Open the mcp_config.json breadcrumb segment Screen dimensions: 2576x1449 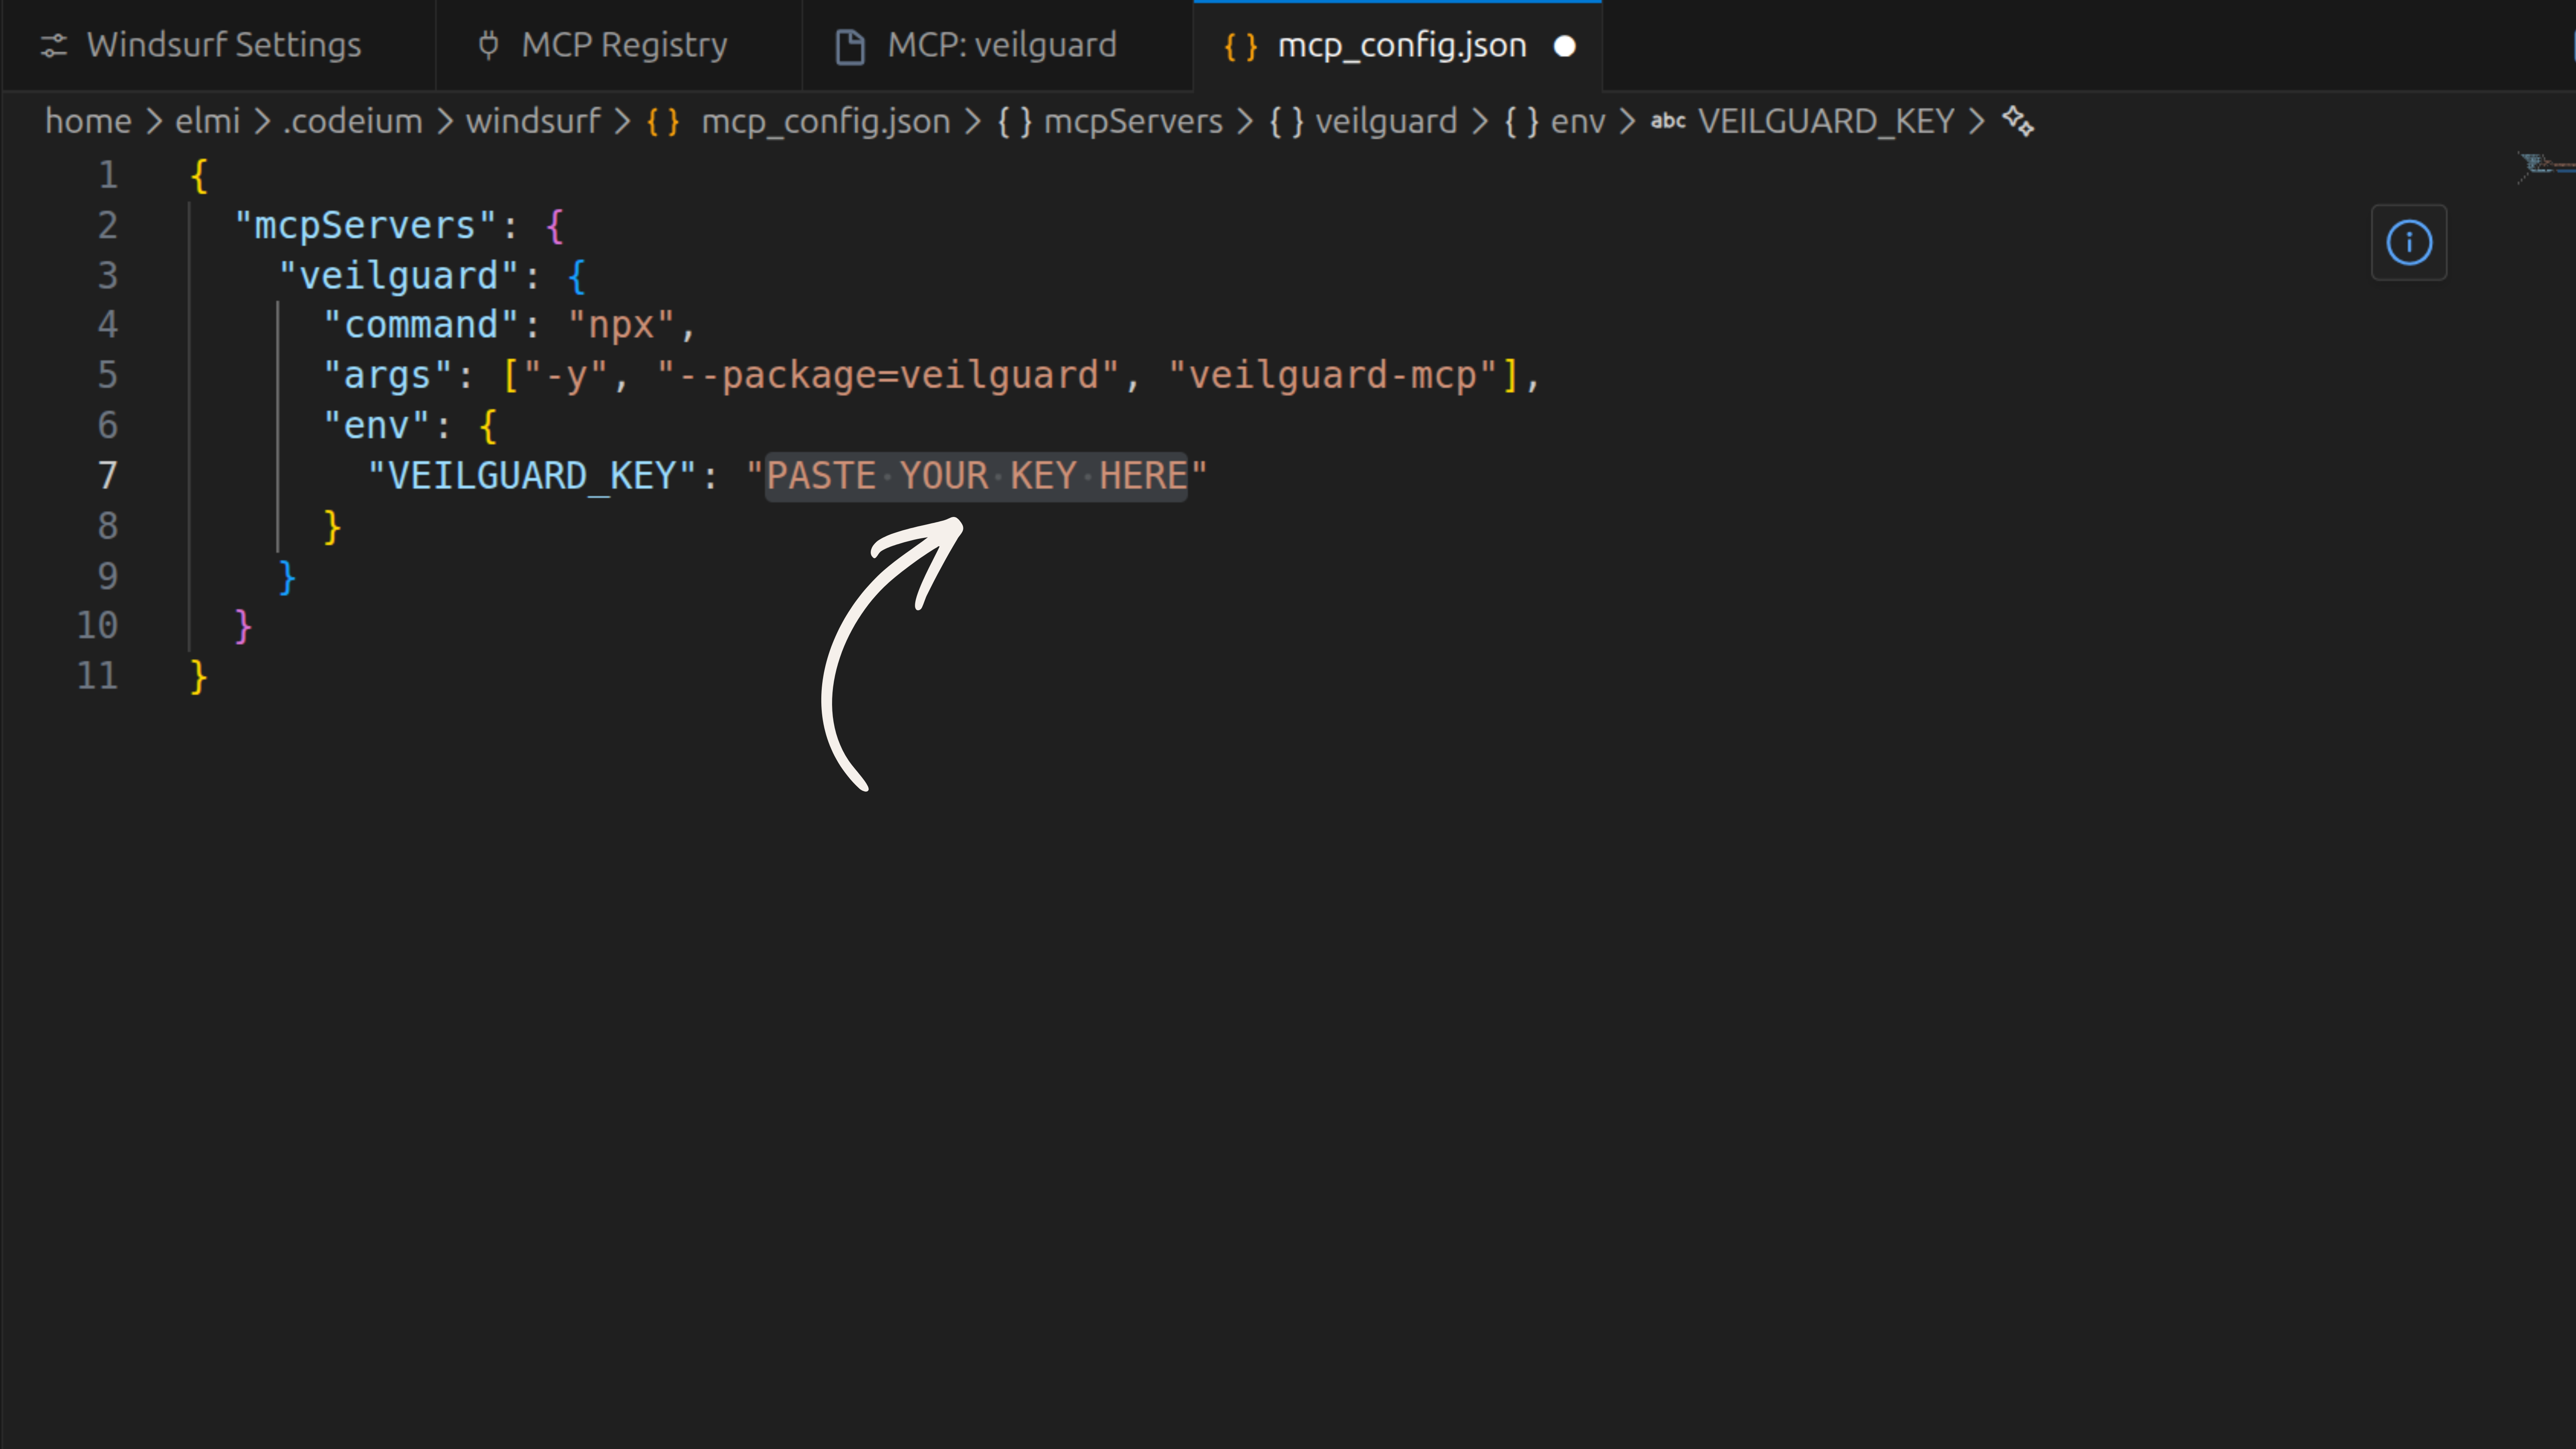point(825,122)
